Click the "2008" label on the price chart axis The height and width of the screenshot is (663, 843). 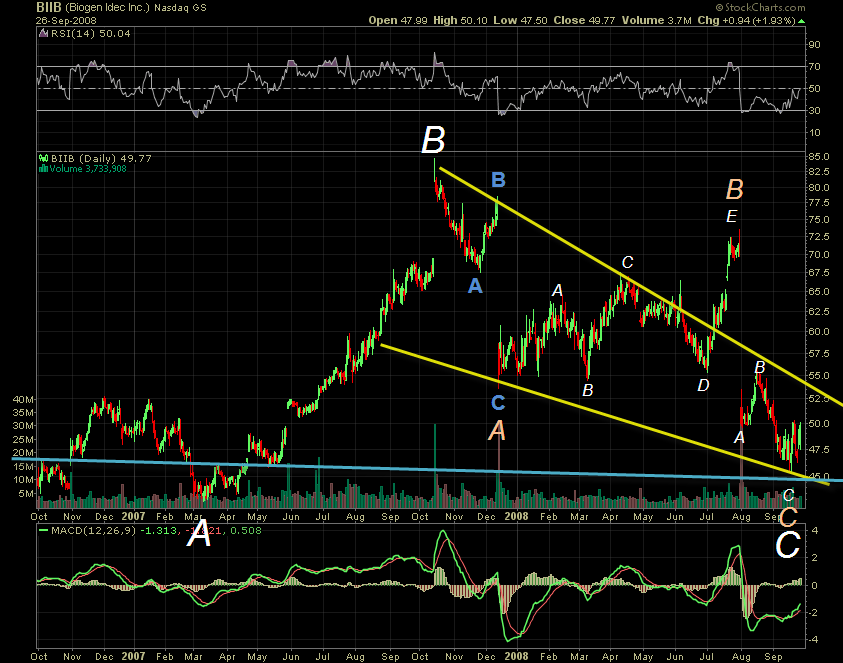(516, 516)
